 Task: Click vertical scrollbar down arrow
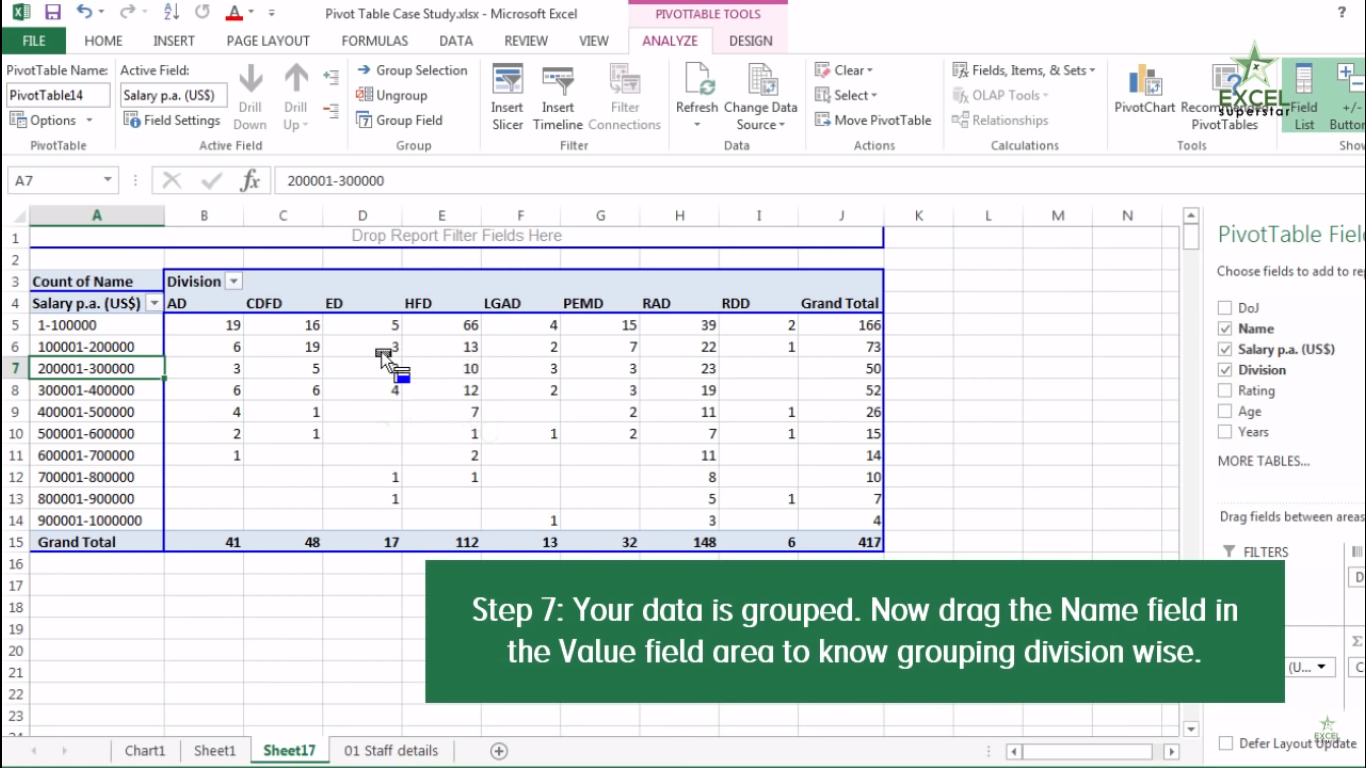(x=1190, y=730)
